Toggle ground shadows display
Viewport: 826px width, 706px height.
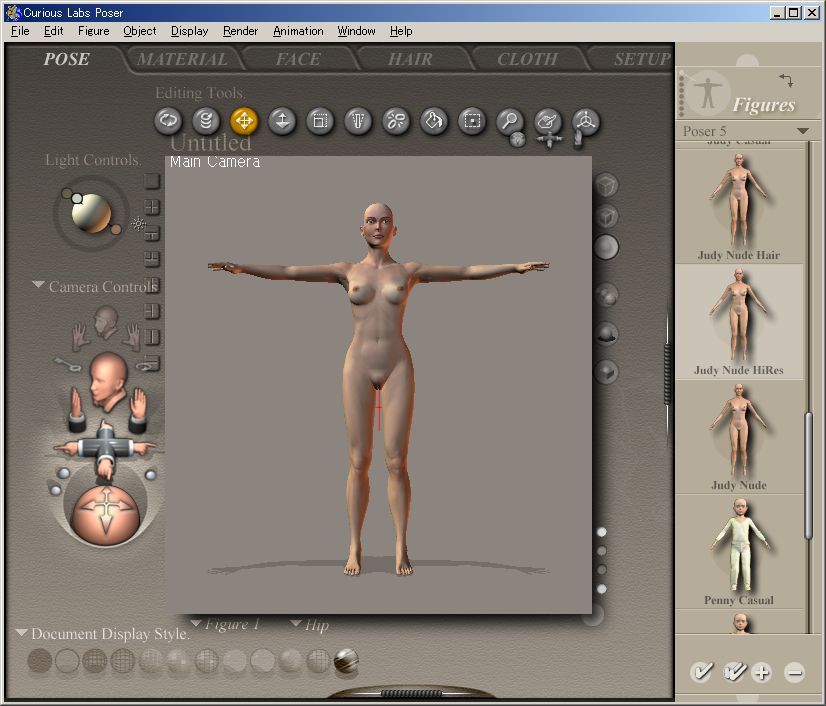coord(606,334)
